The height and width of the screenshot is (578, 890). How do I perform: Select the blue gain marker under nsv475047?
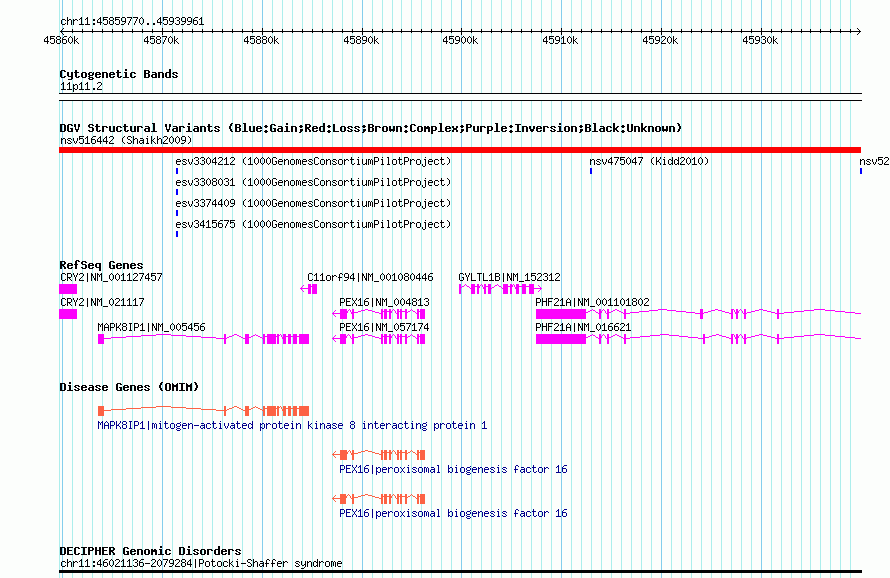(591, 171)
